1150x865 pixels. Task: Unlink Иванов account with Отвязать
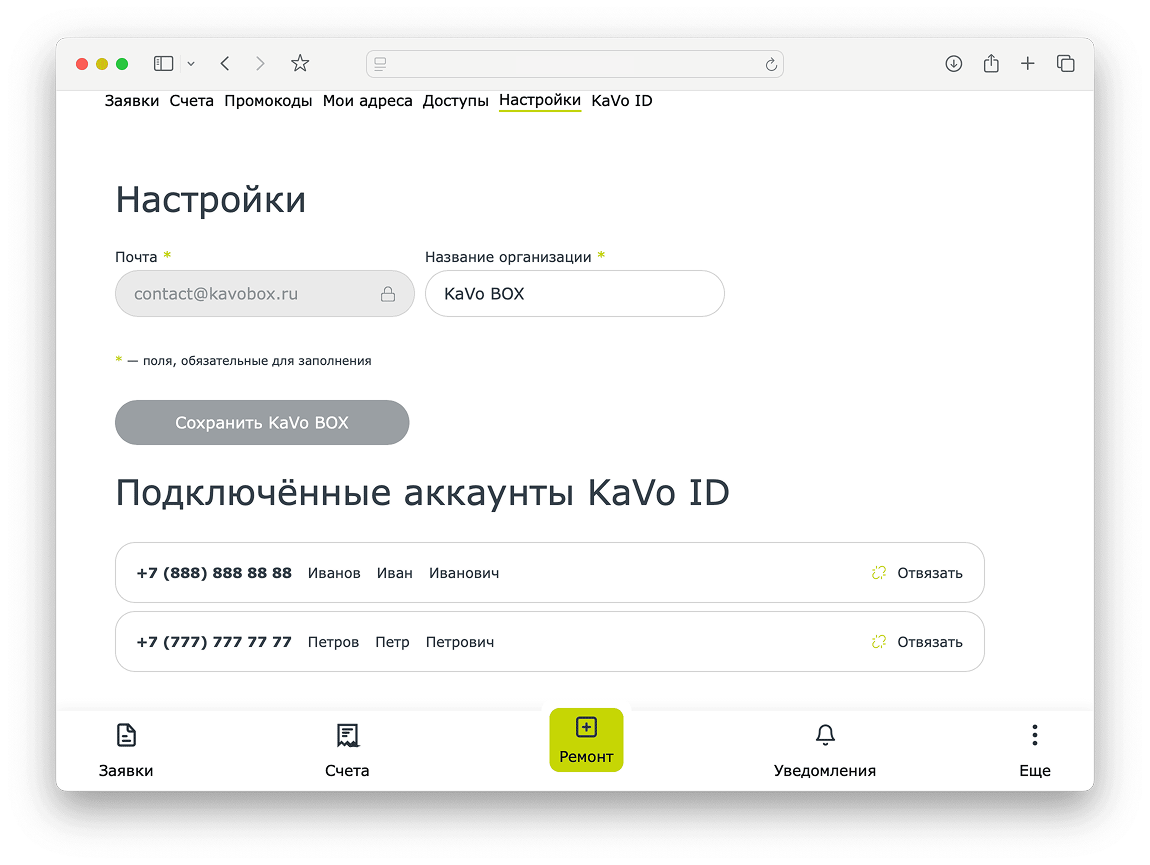click(917, 573)
